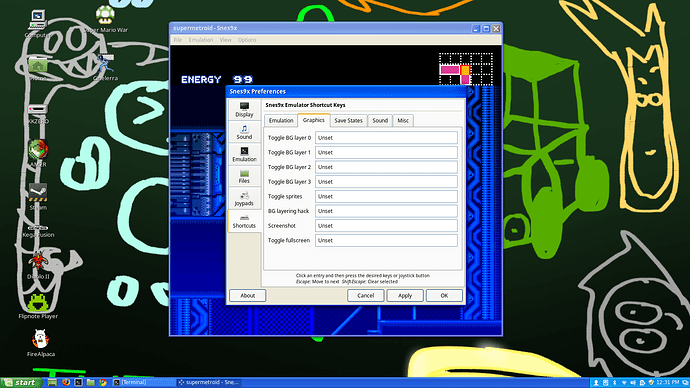Click the Toggle BG layer 2 field

pos(386,167)
